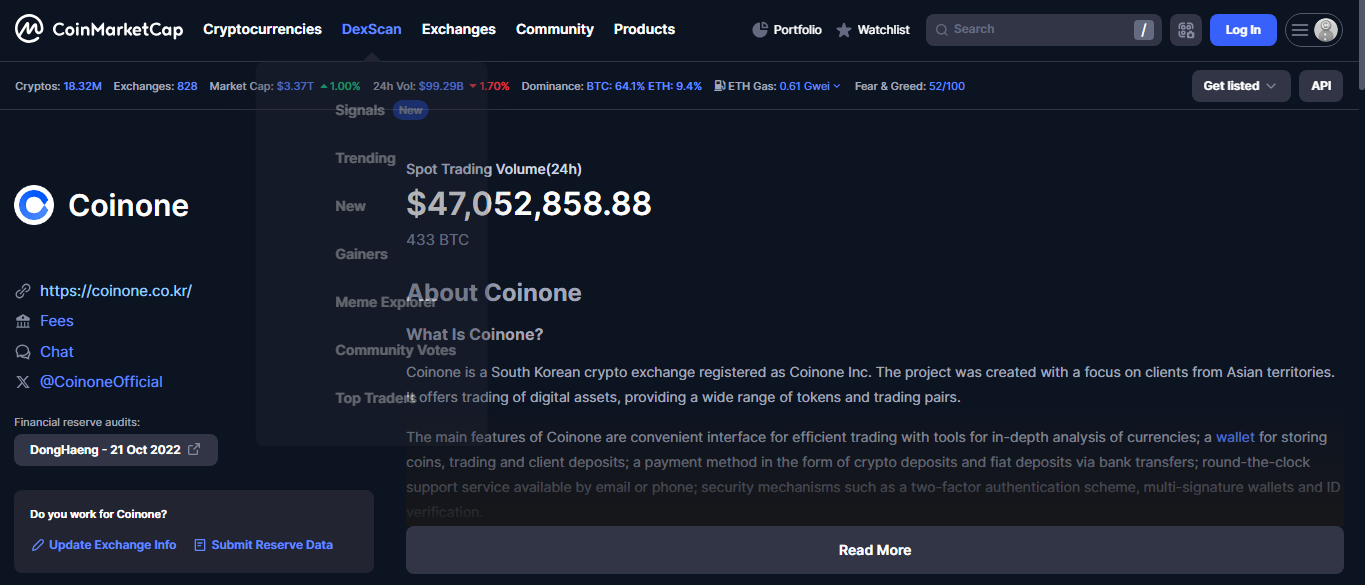Click the Read More button
The width and height of the screenshot is (1365, 585).
(875, 550)
